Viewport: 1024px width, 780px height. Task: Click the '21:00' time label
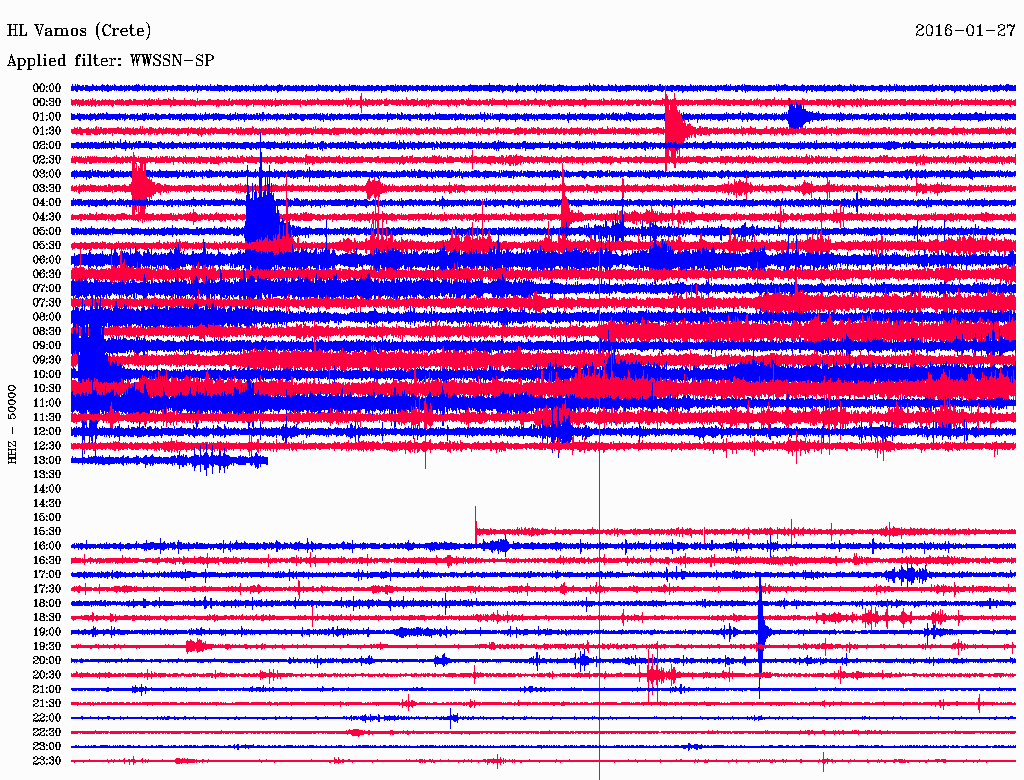[47, 689]
